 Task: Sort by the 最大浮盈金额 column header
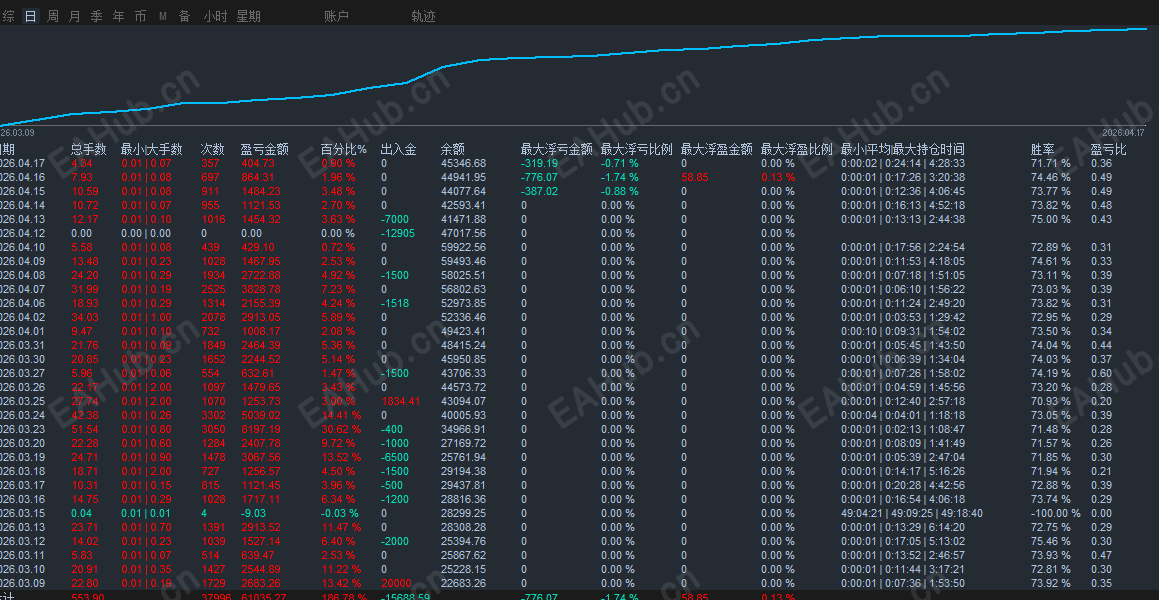tap(716, 149)
